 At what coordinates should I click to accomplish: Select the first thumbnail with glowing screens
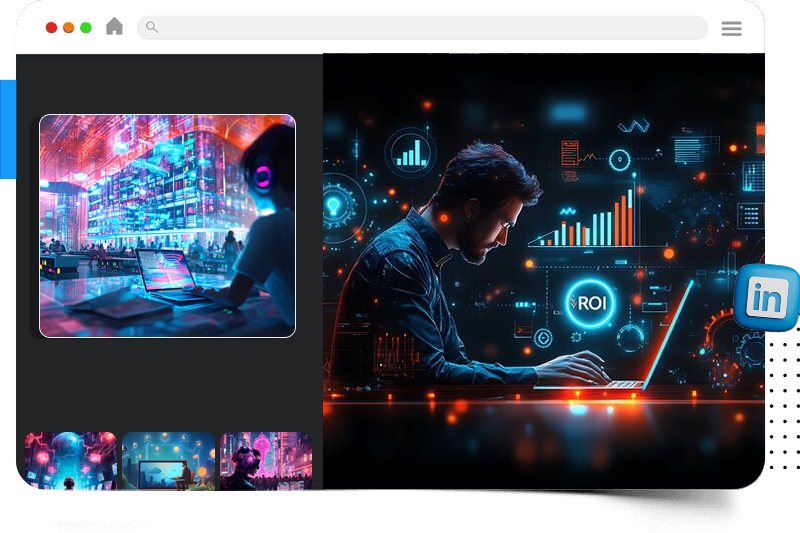click(71, 468)
